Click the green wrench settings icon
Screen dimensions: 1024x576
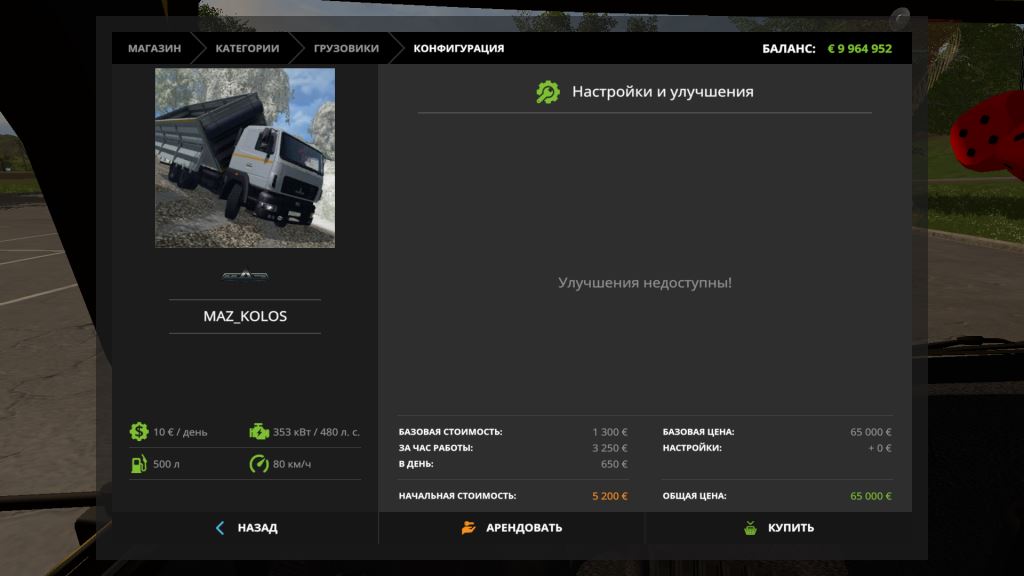click(548, 92)
